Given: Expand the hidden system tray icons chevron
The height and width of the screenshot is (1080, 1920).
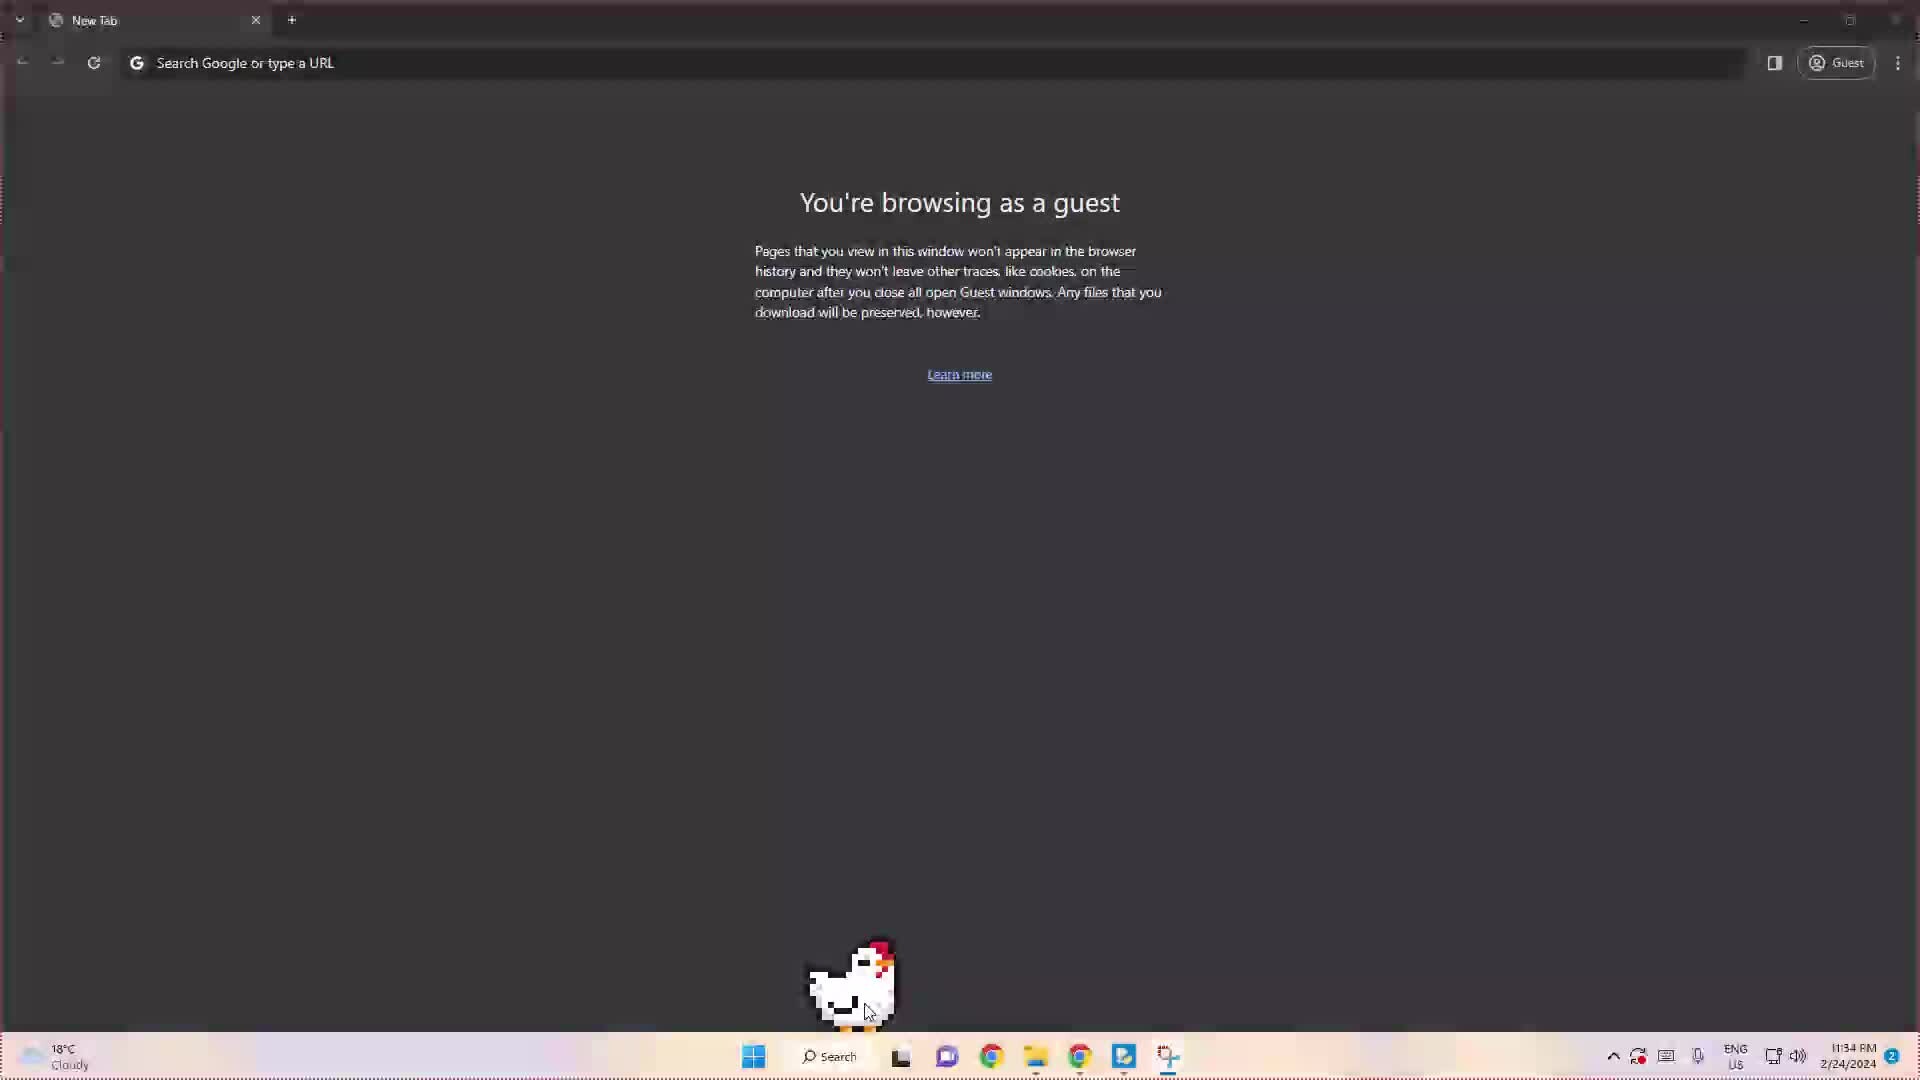Looking at the screenshot, I should click(x=1613, y=1056).
